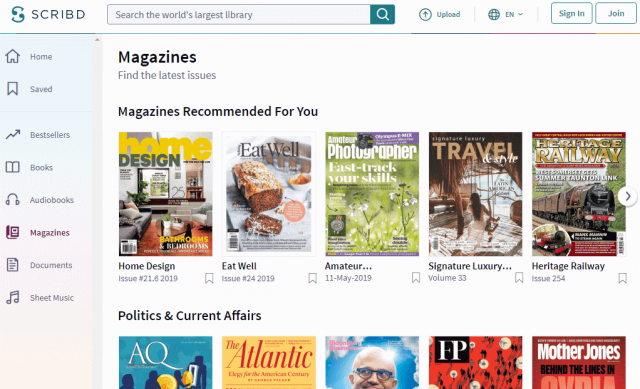Click the upload arrow icon

(425, 15)
